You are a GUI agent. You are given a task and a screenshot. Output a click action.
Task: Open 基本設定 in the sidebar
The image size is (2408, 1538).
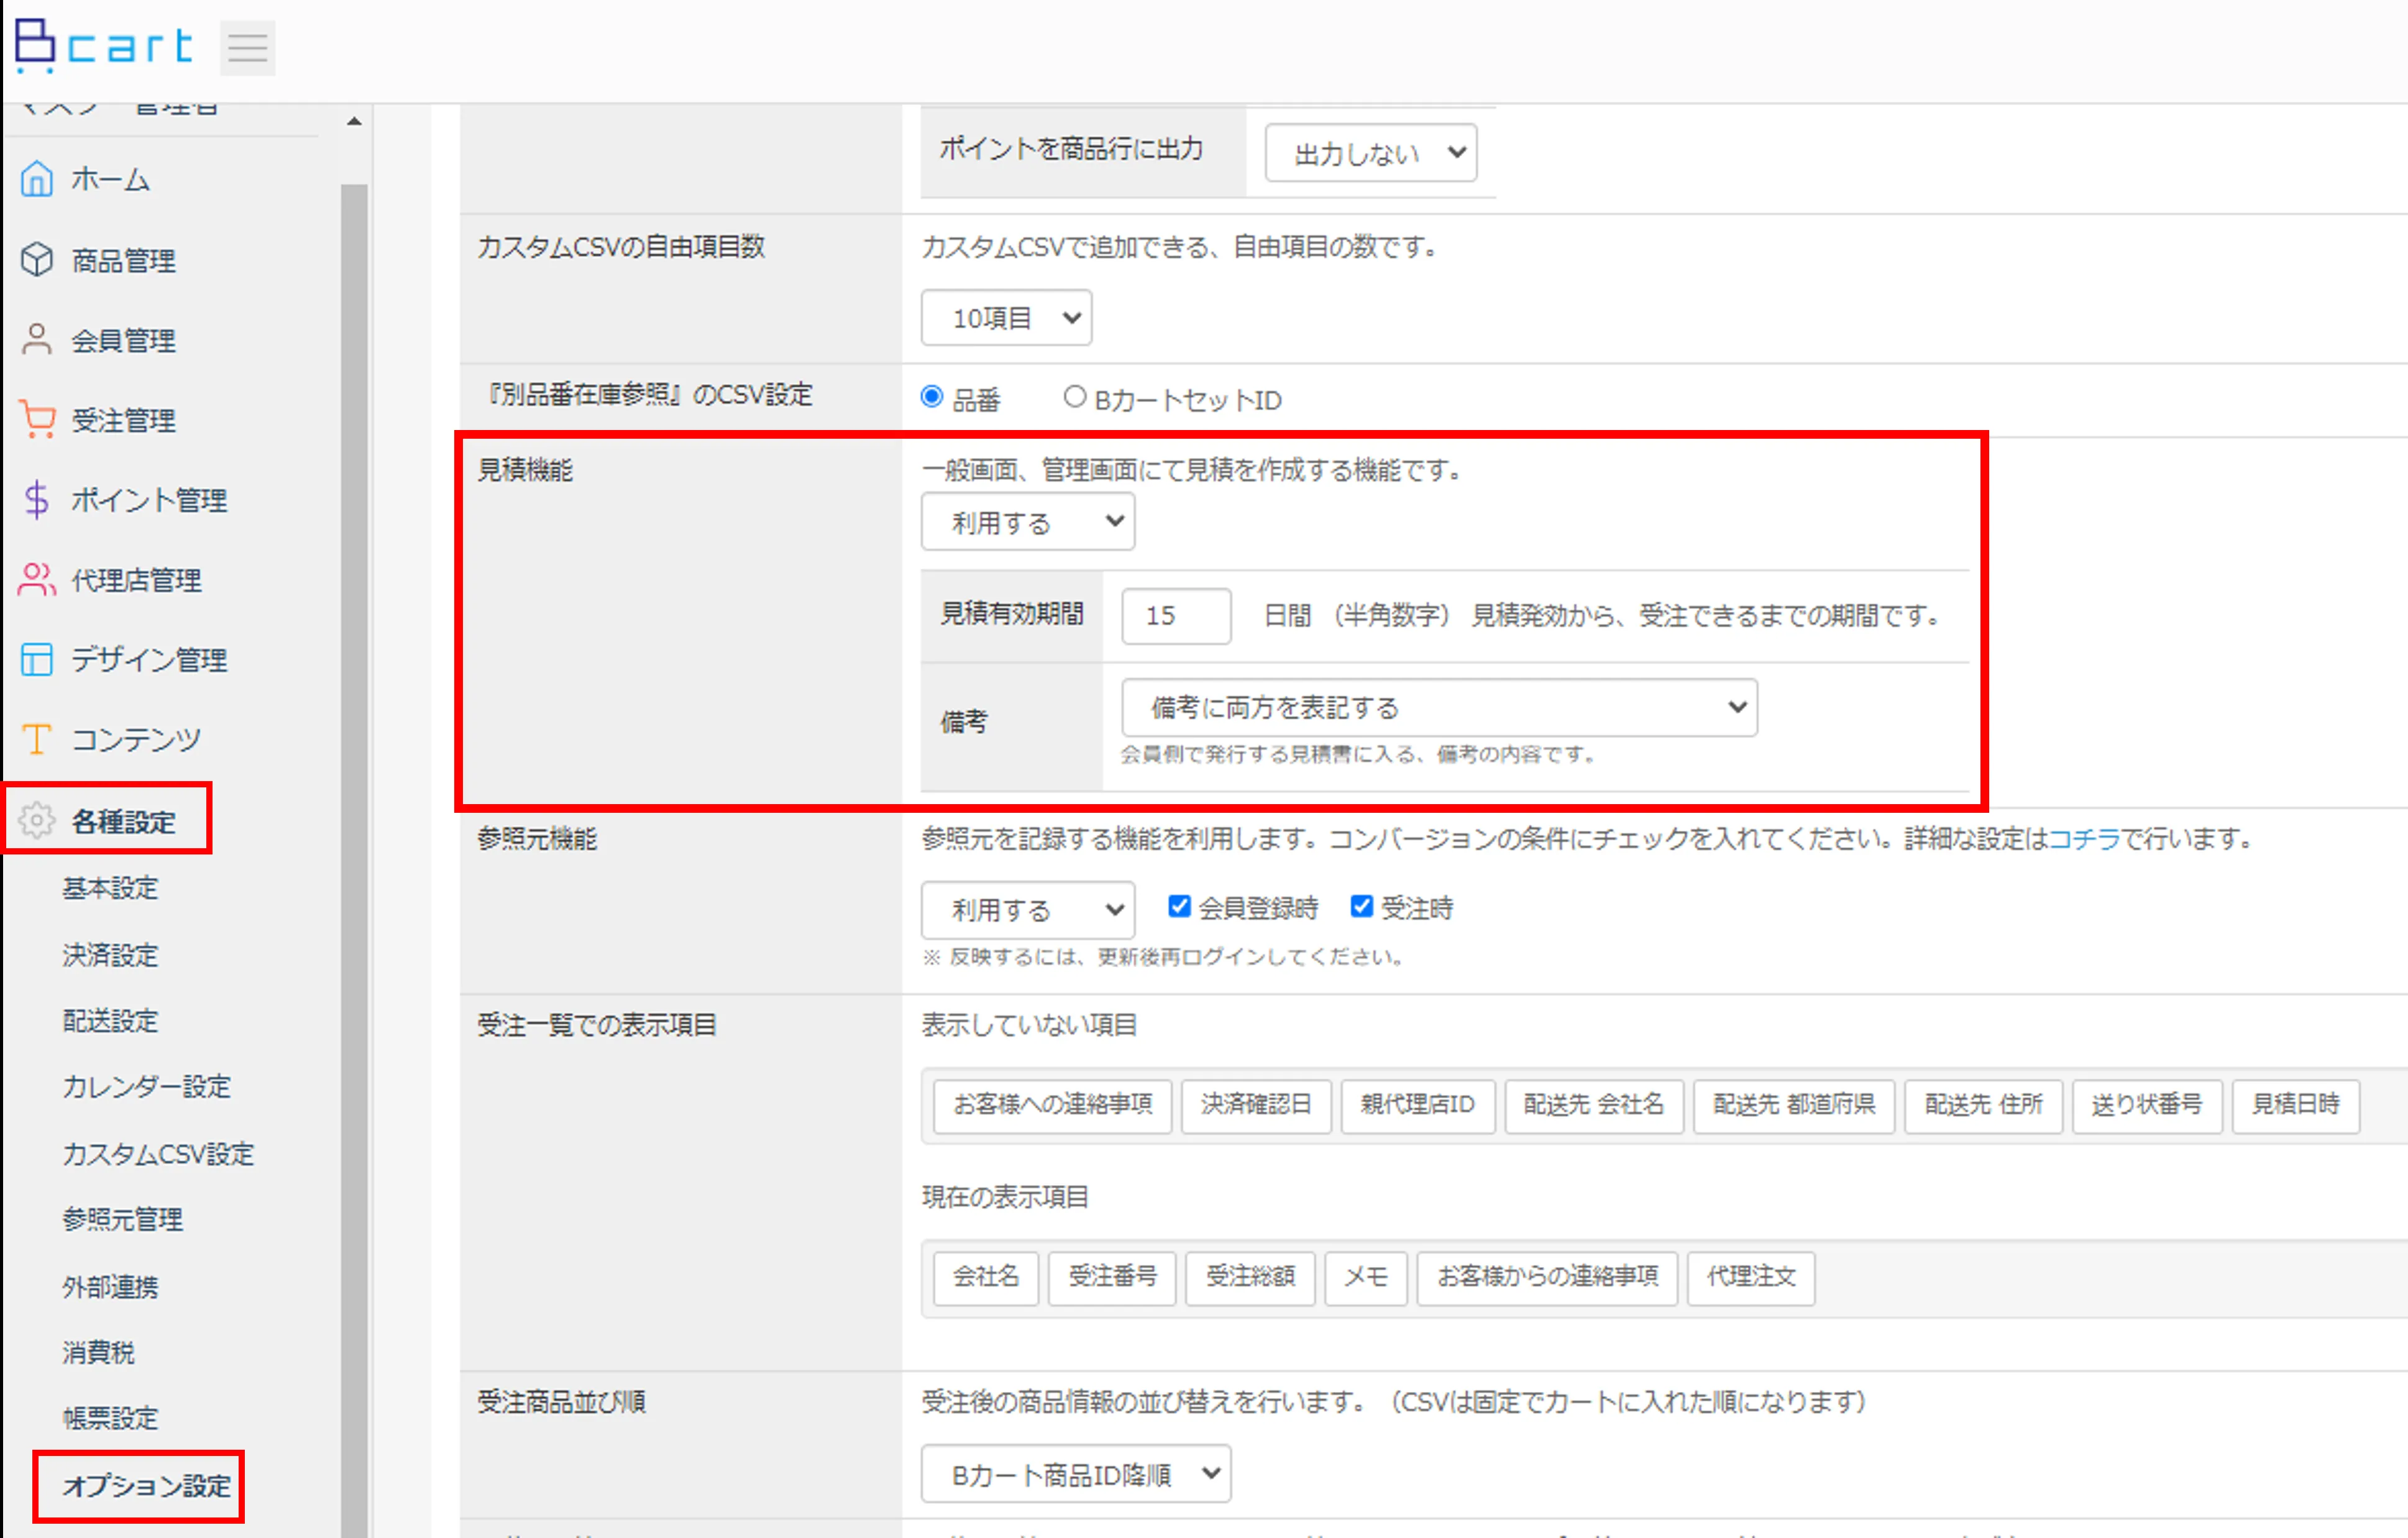coord(110,888)
